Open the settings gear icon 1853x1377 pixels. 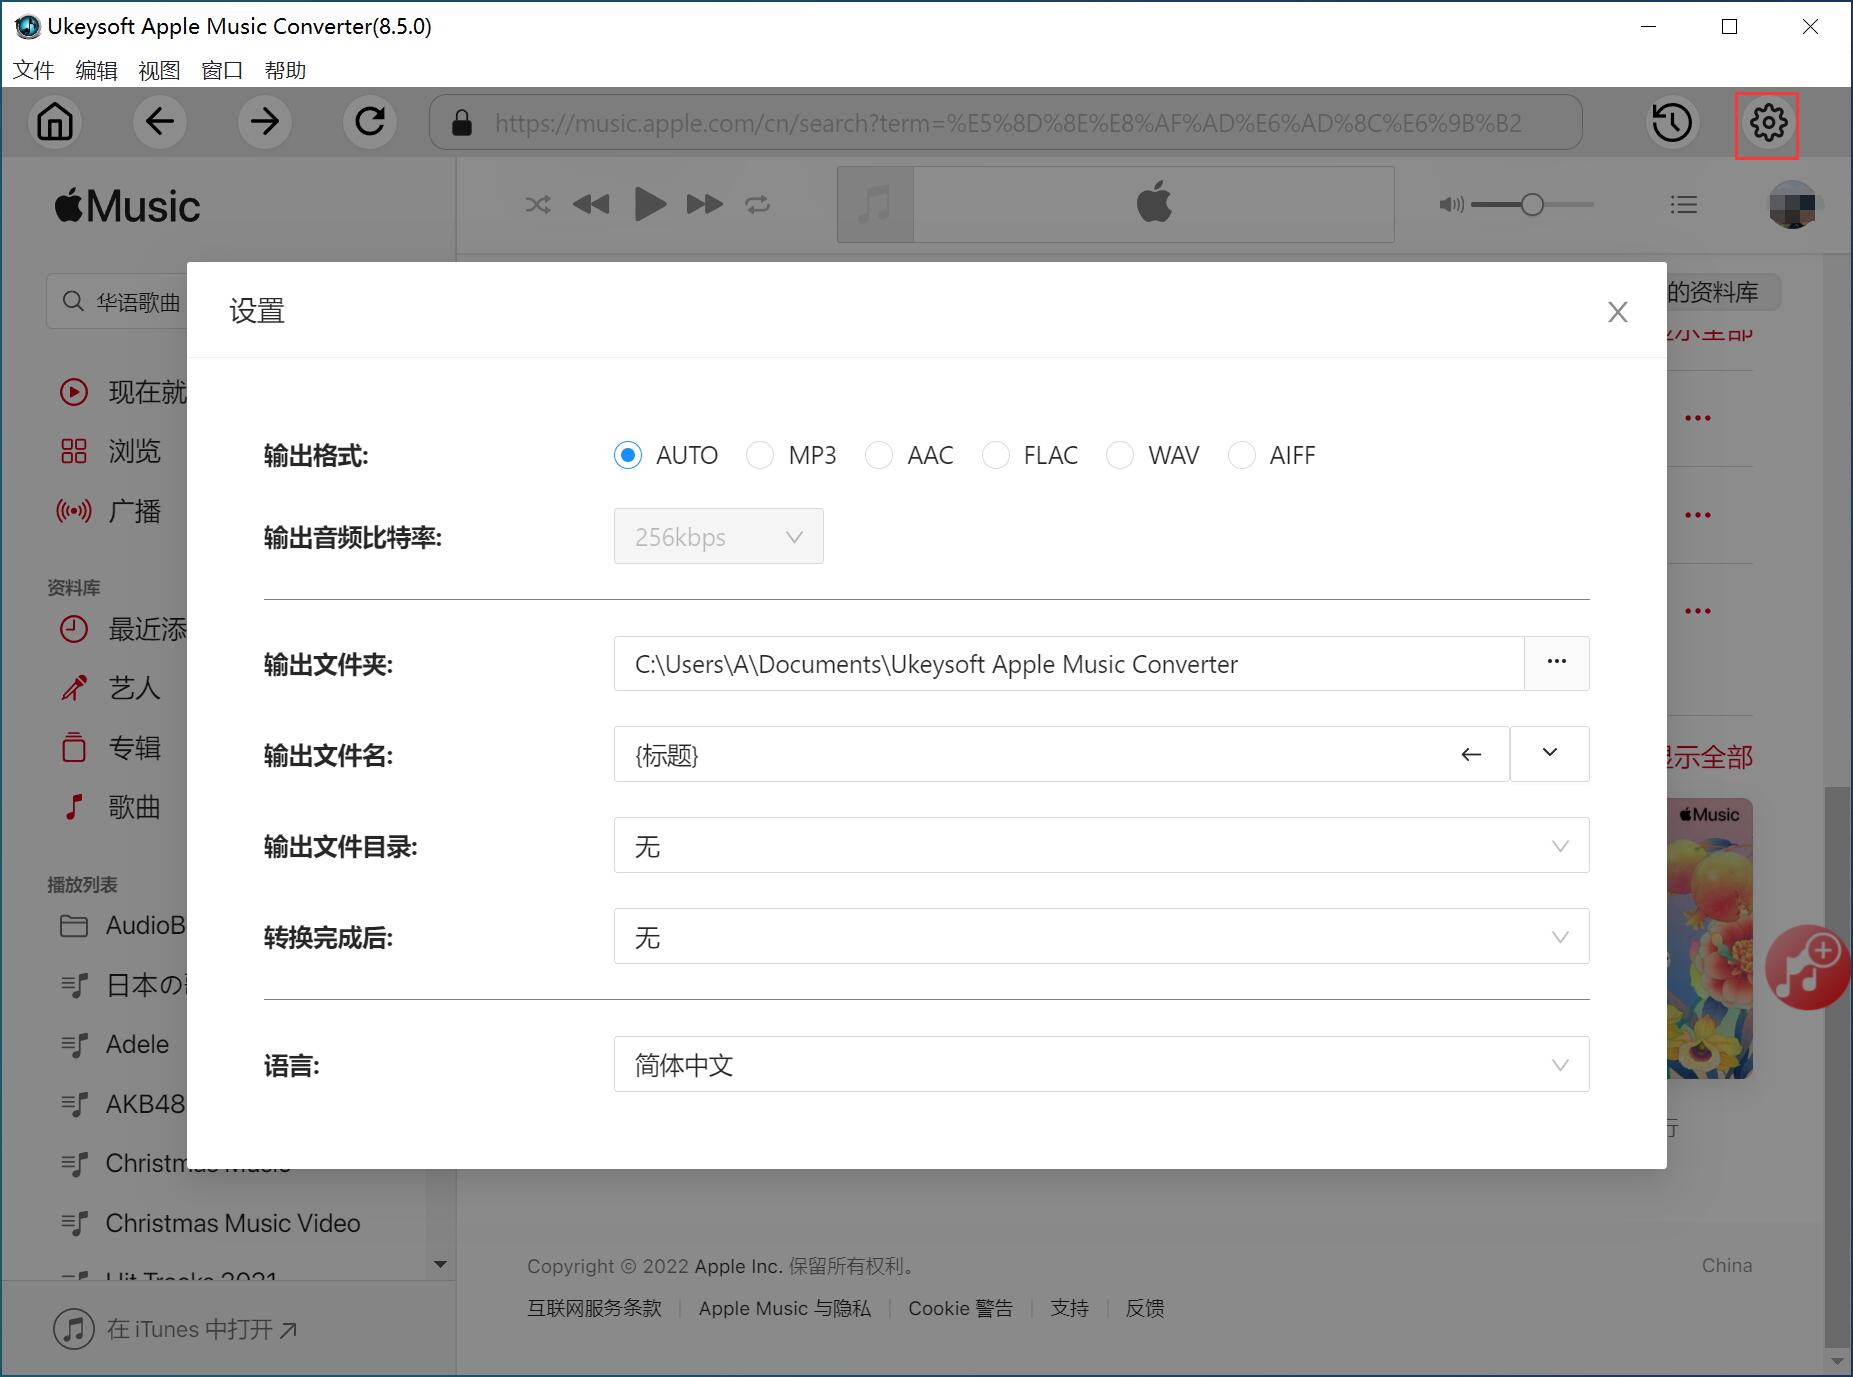pos(1768,123)
